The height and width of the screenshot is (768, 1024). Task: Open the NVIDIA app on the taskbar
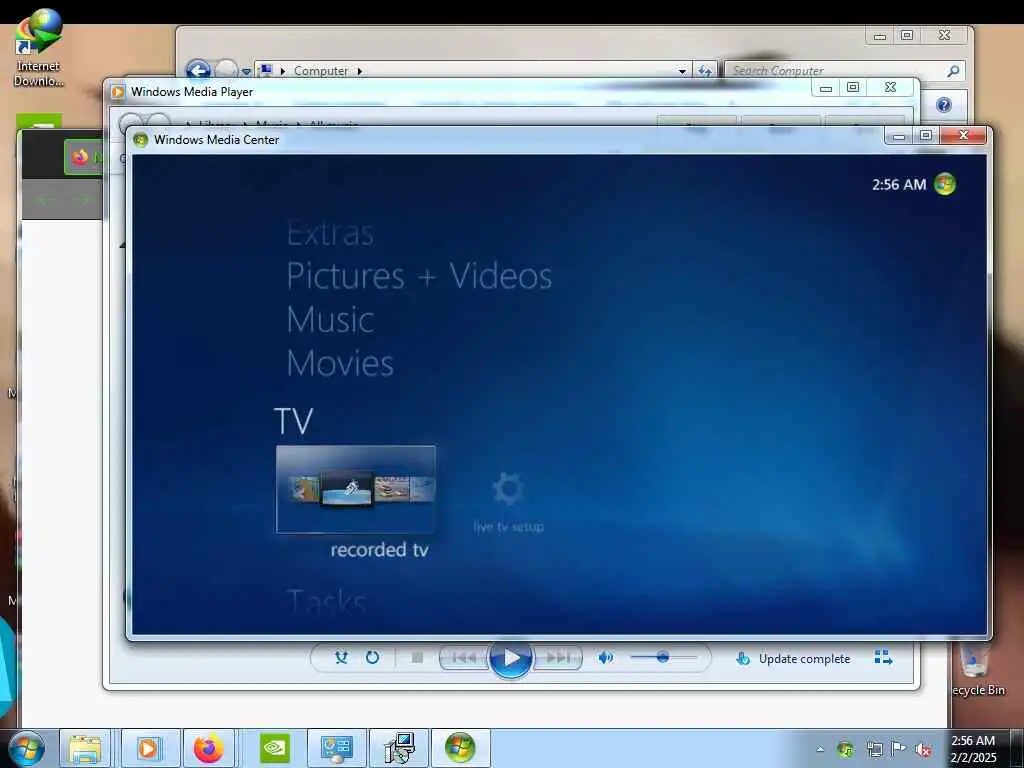274,748
